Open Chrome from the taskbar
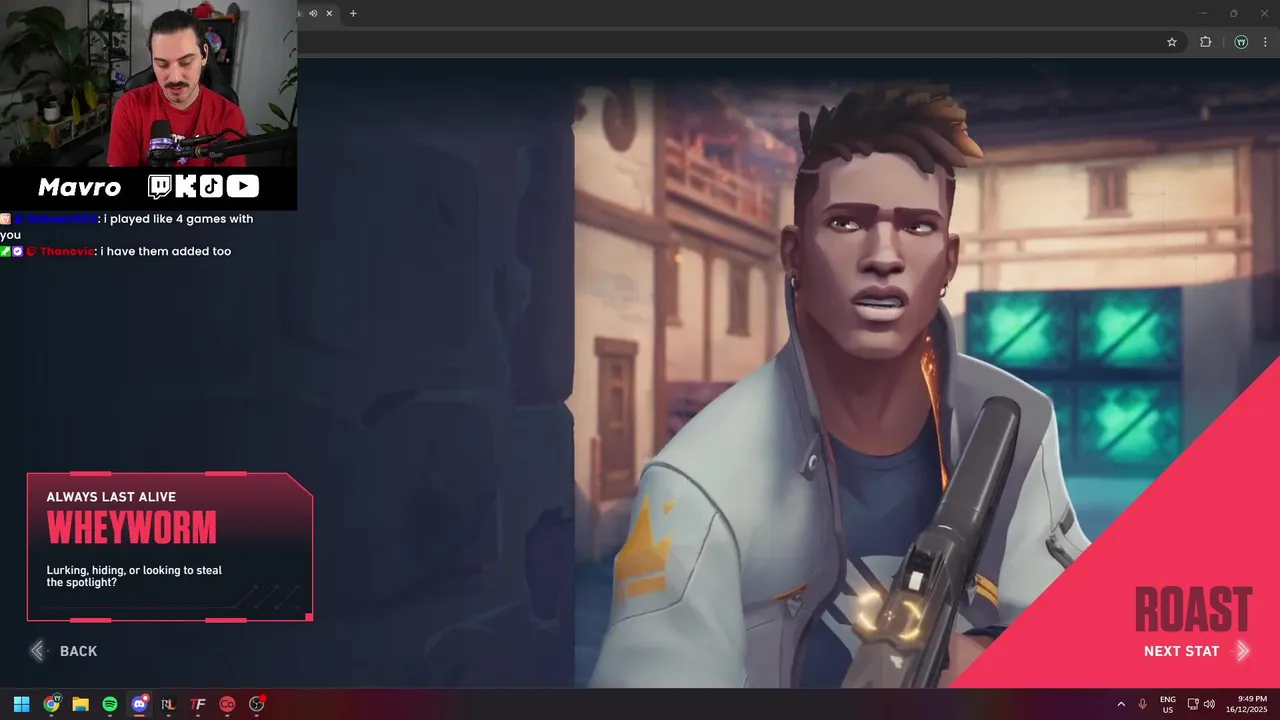This screenshot has width=1280, height=720. pos(51,704)
